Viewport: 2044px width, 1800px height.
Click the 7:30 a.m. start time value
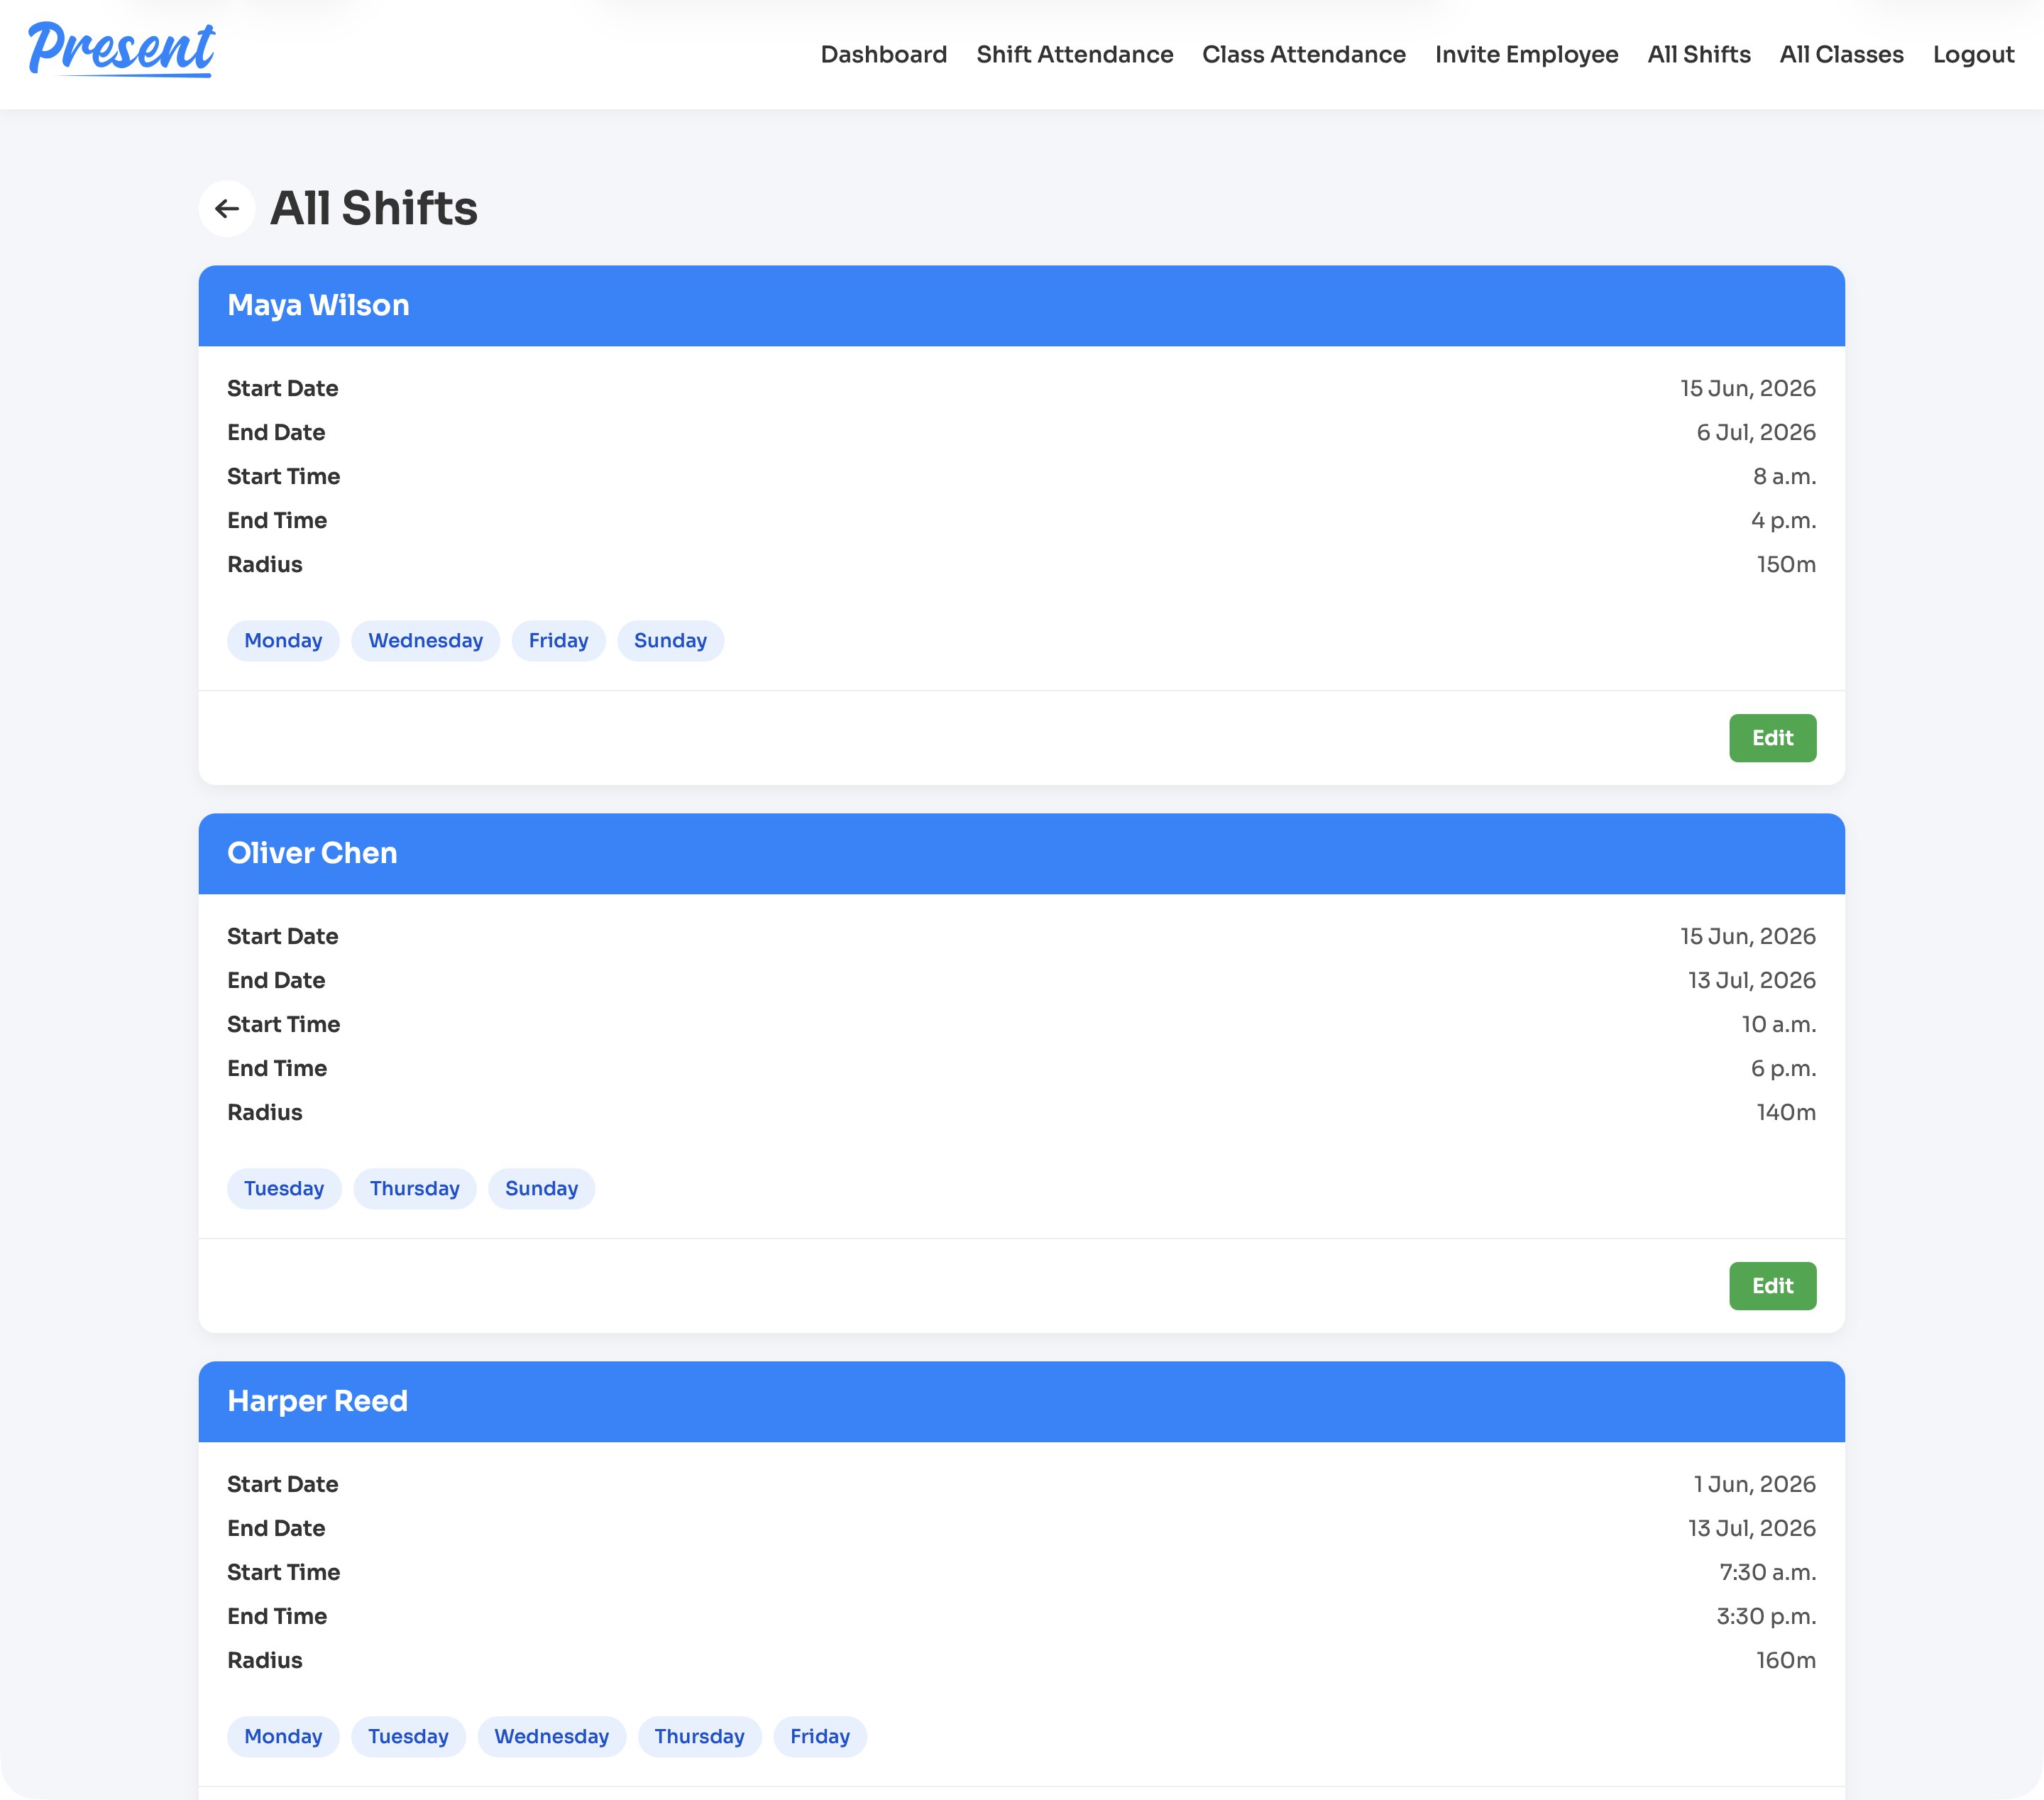pos(1767,1573)
